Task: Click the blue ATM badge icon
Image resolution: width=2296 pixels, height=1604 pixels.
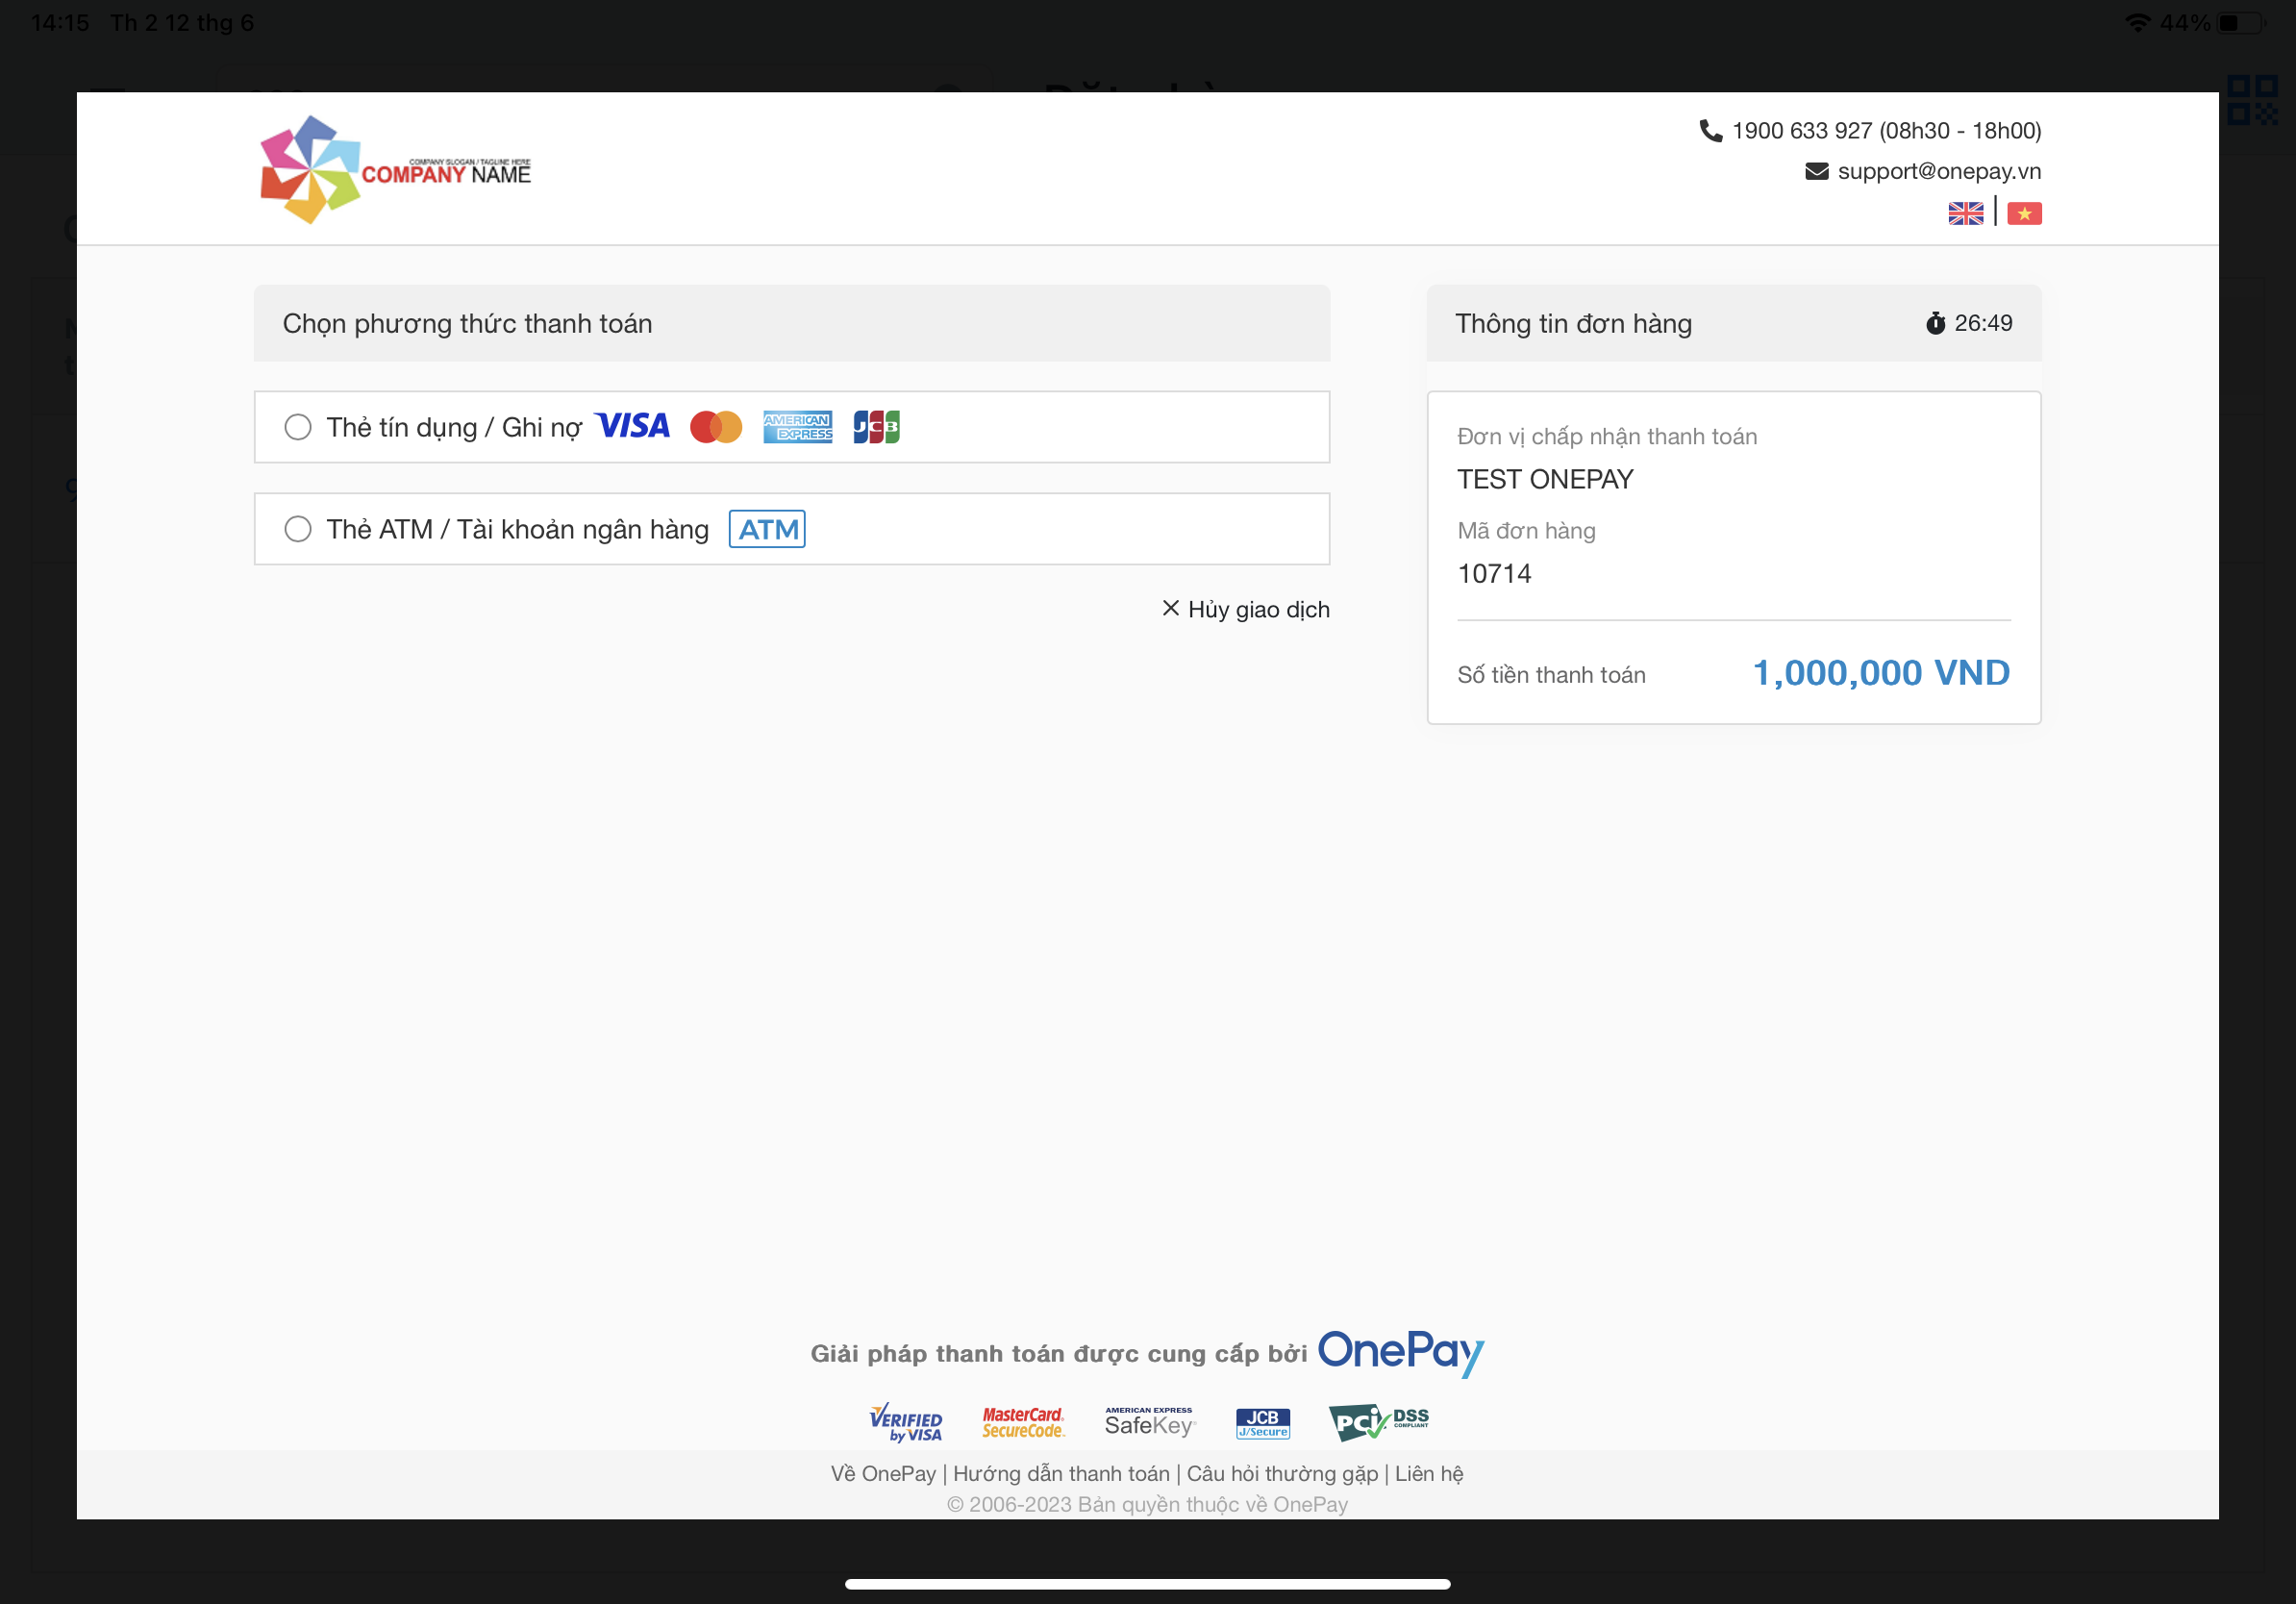Action: (x=767, y=529)
